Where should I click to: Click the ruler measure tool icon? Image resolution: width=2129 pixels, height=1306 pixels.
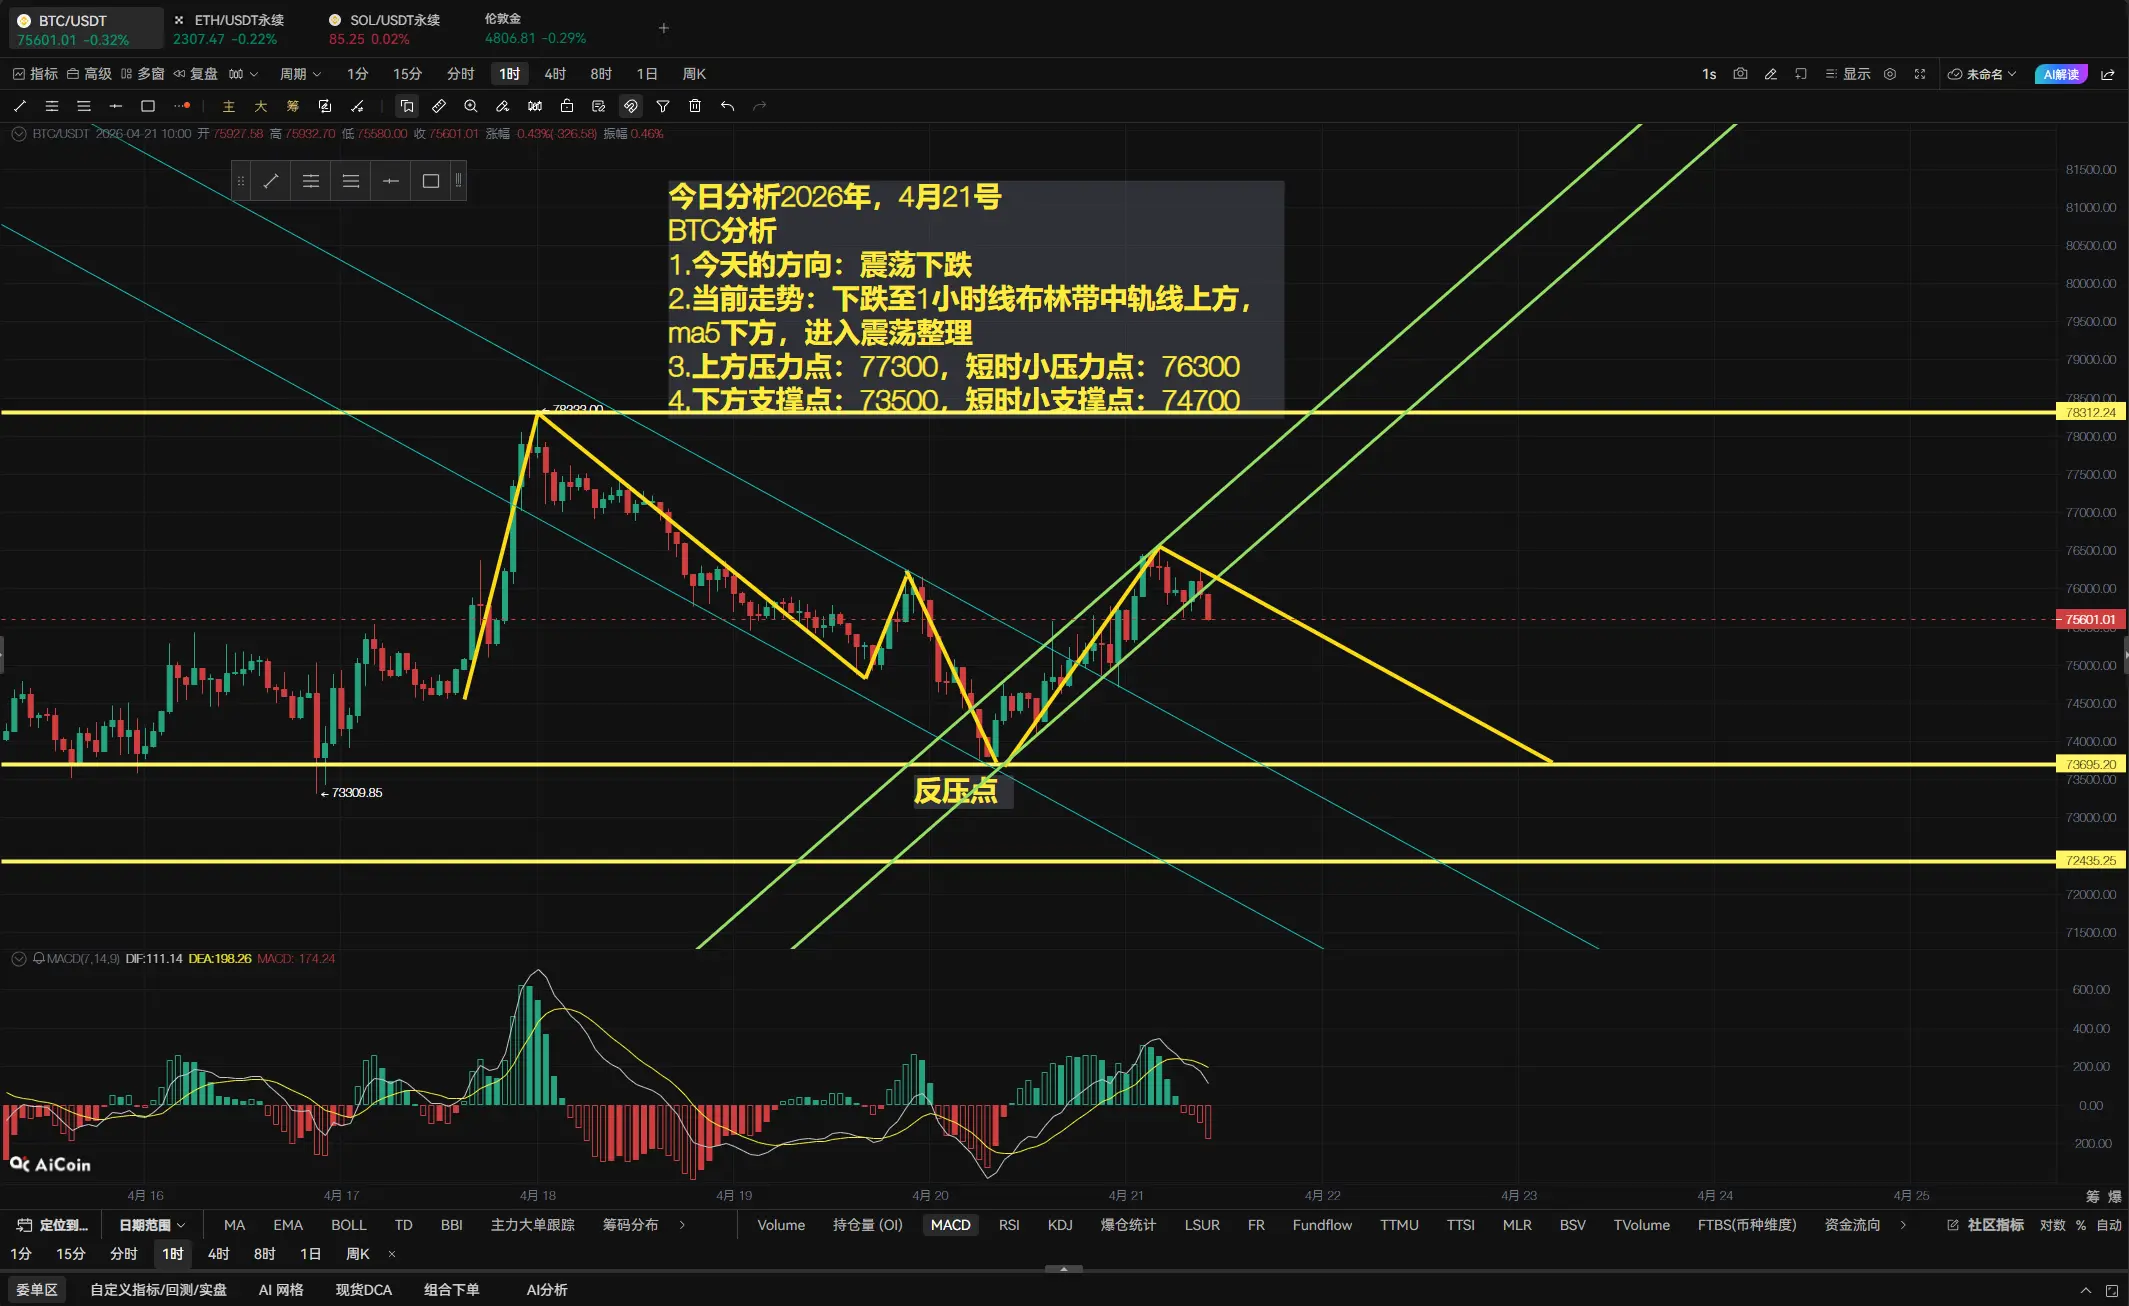pos(439,106)
